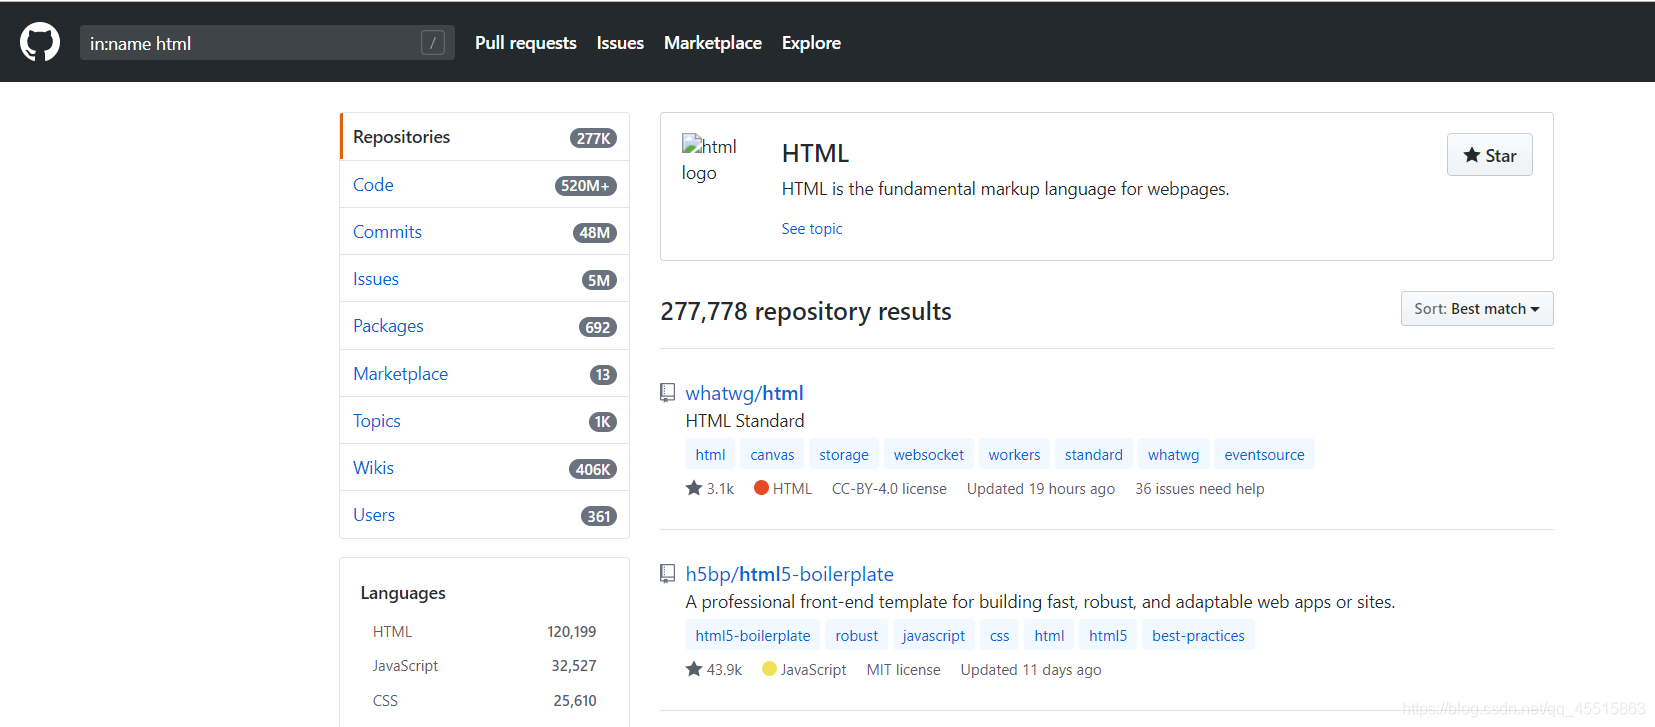Click the 3.1k star count
Screen dimensions: 1655x727
click(x=720, y=489)
